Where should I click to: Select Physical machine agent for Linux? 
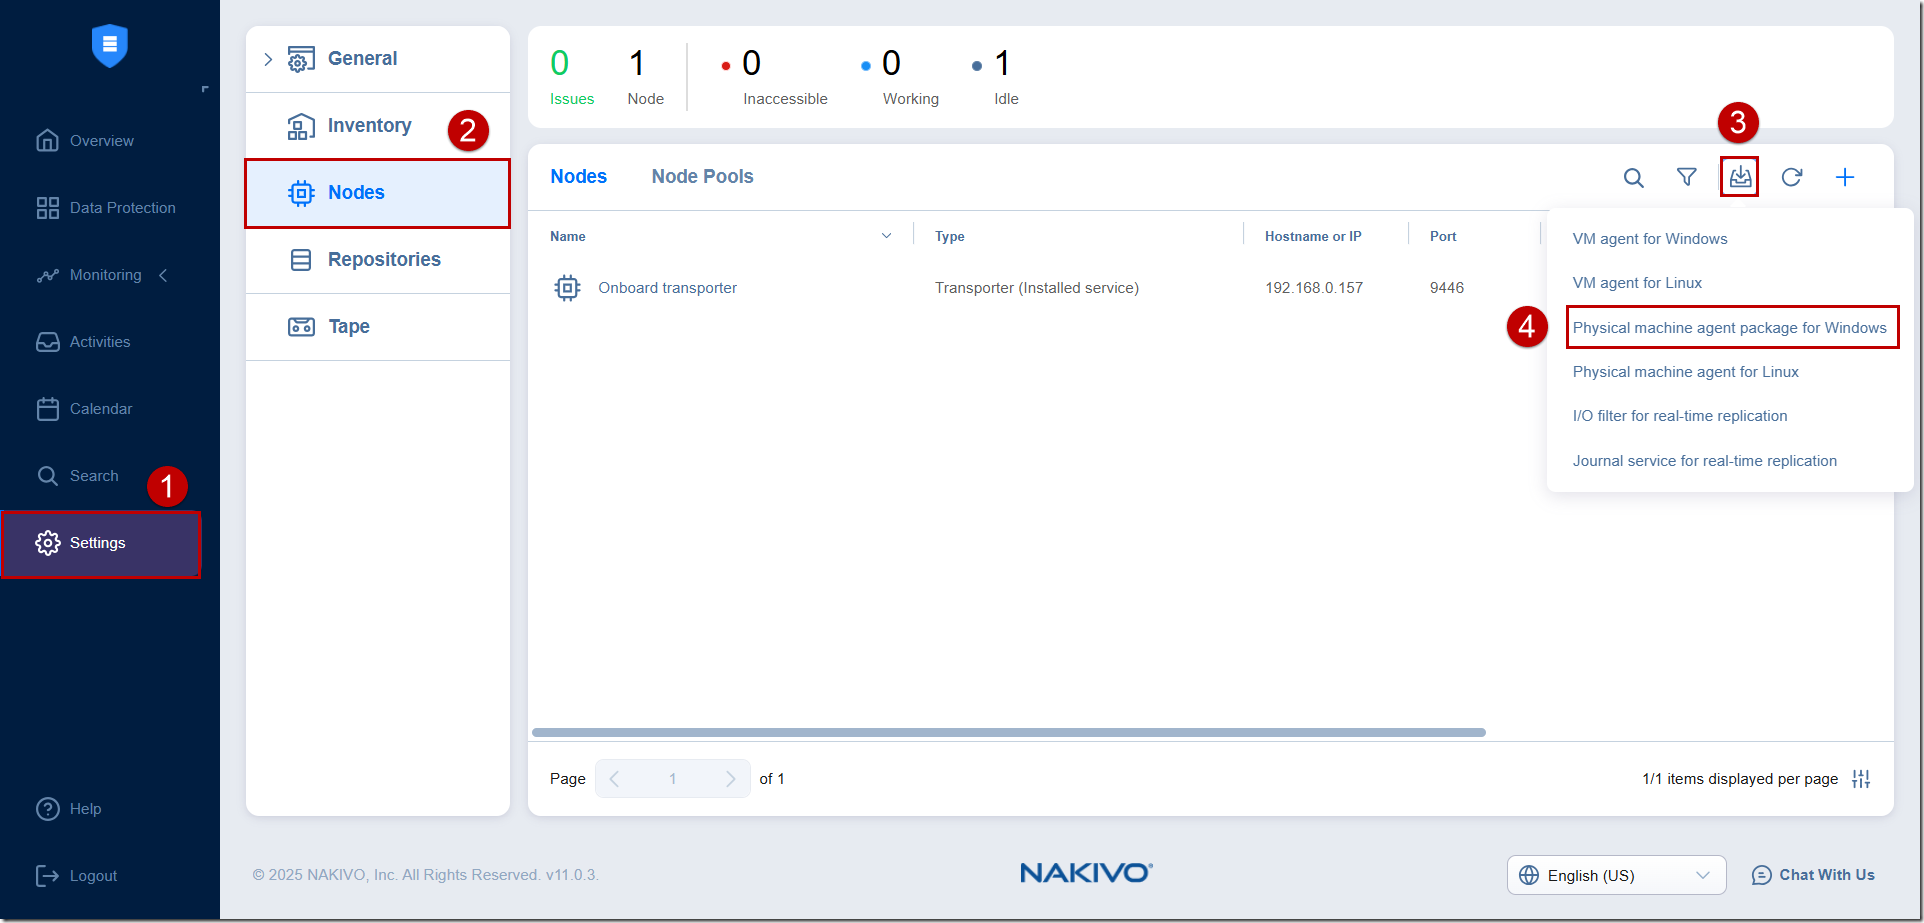tap(1686, 372)
